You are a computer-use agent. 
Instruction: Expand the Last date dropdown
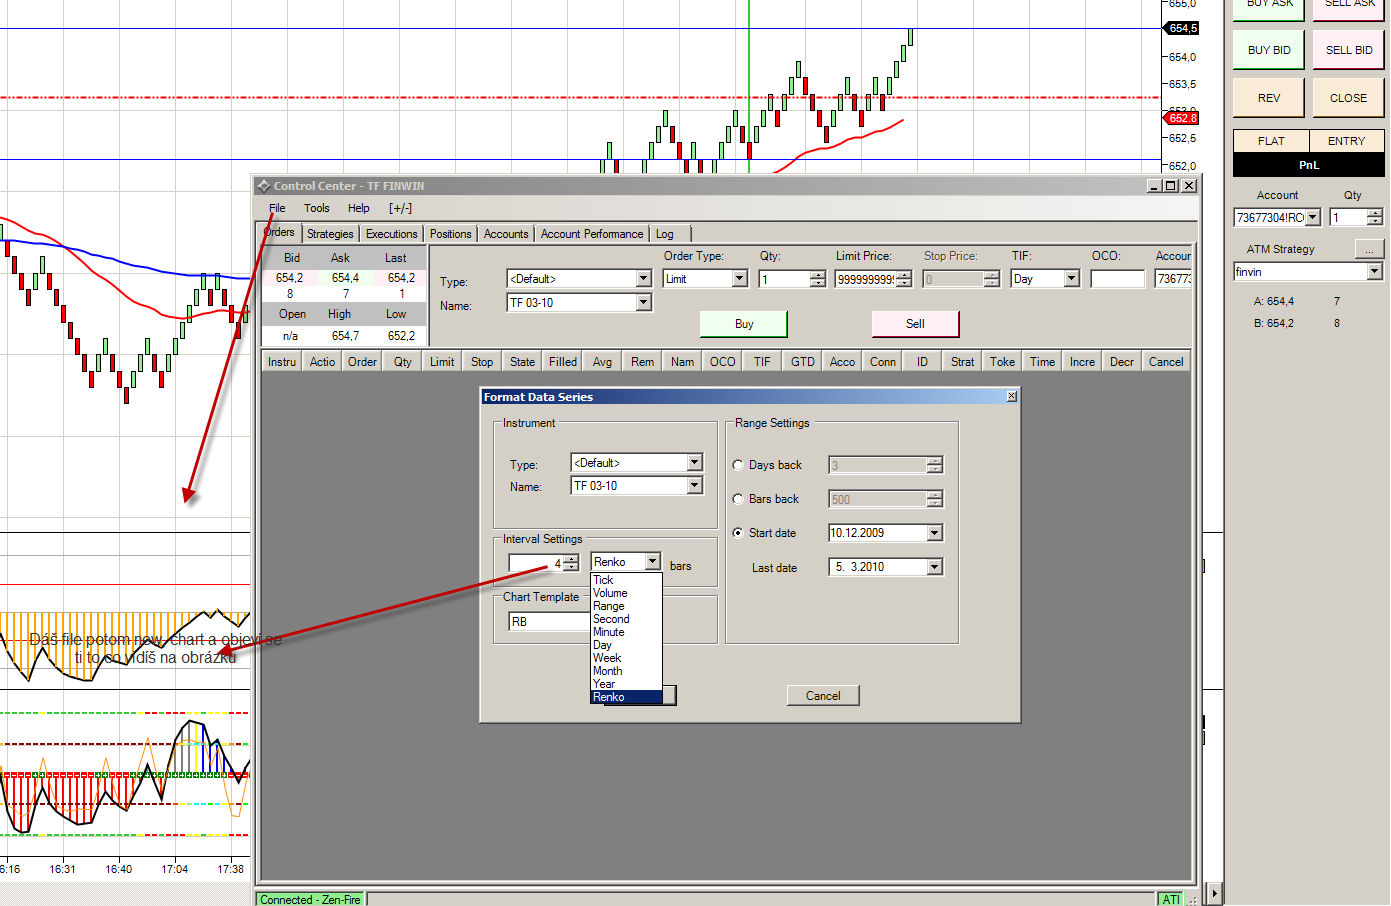pyautogui.click(x=934, y=567)
